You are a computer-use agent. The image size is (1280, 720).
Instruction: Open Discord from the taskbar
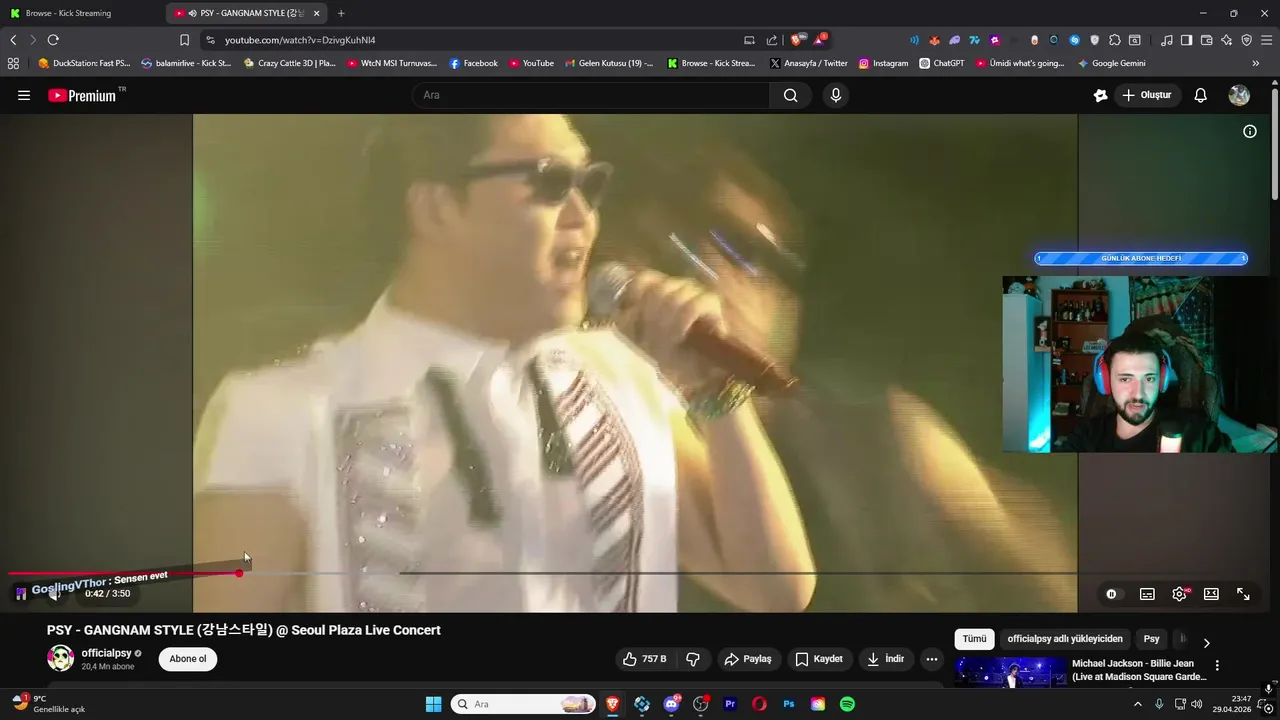[x=671, y=704]
